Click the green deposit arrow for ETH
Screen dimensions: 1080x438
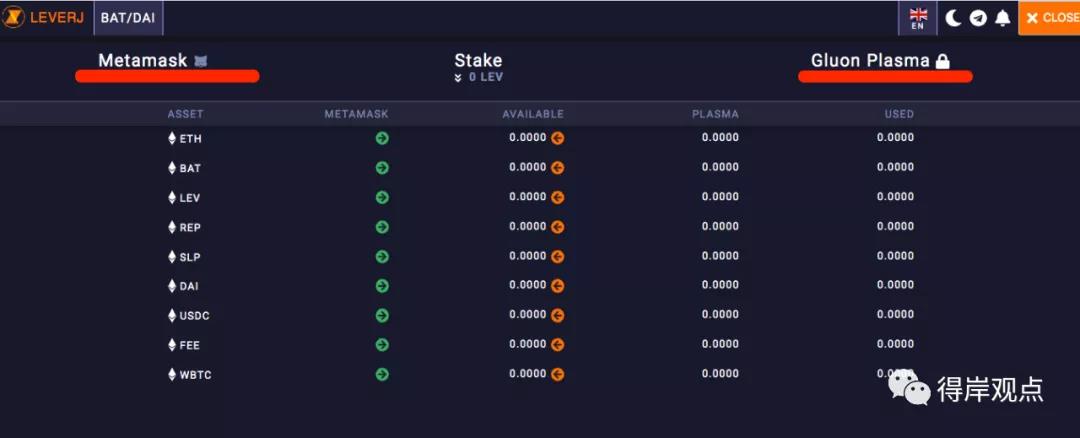click(382, 138)
